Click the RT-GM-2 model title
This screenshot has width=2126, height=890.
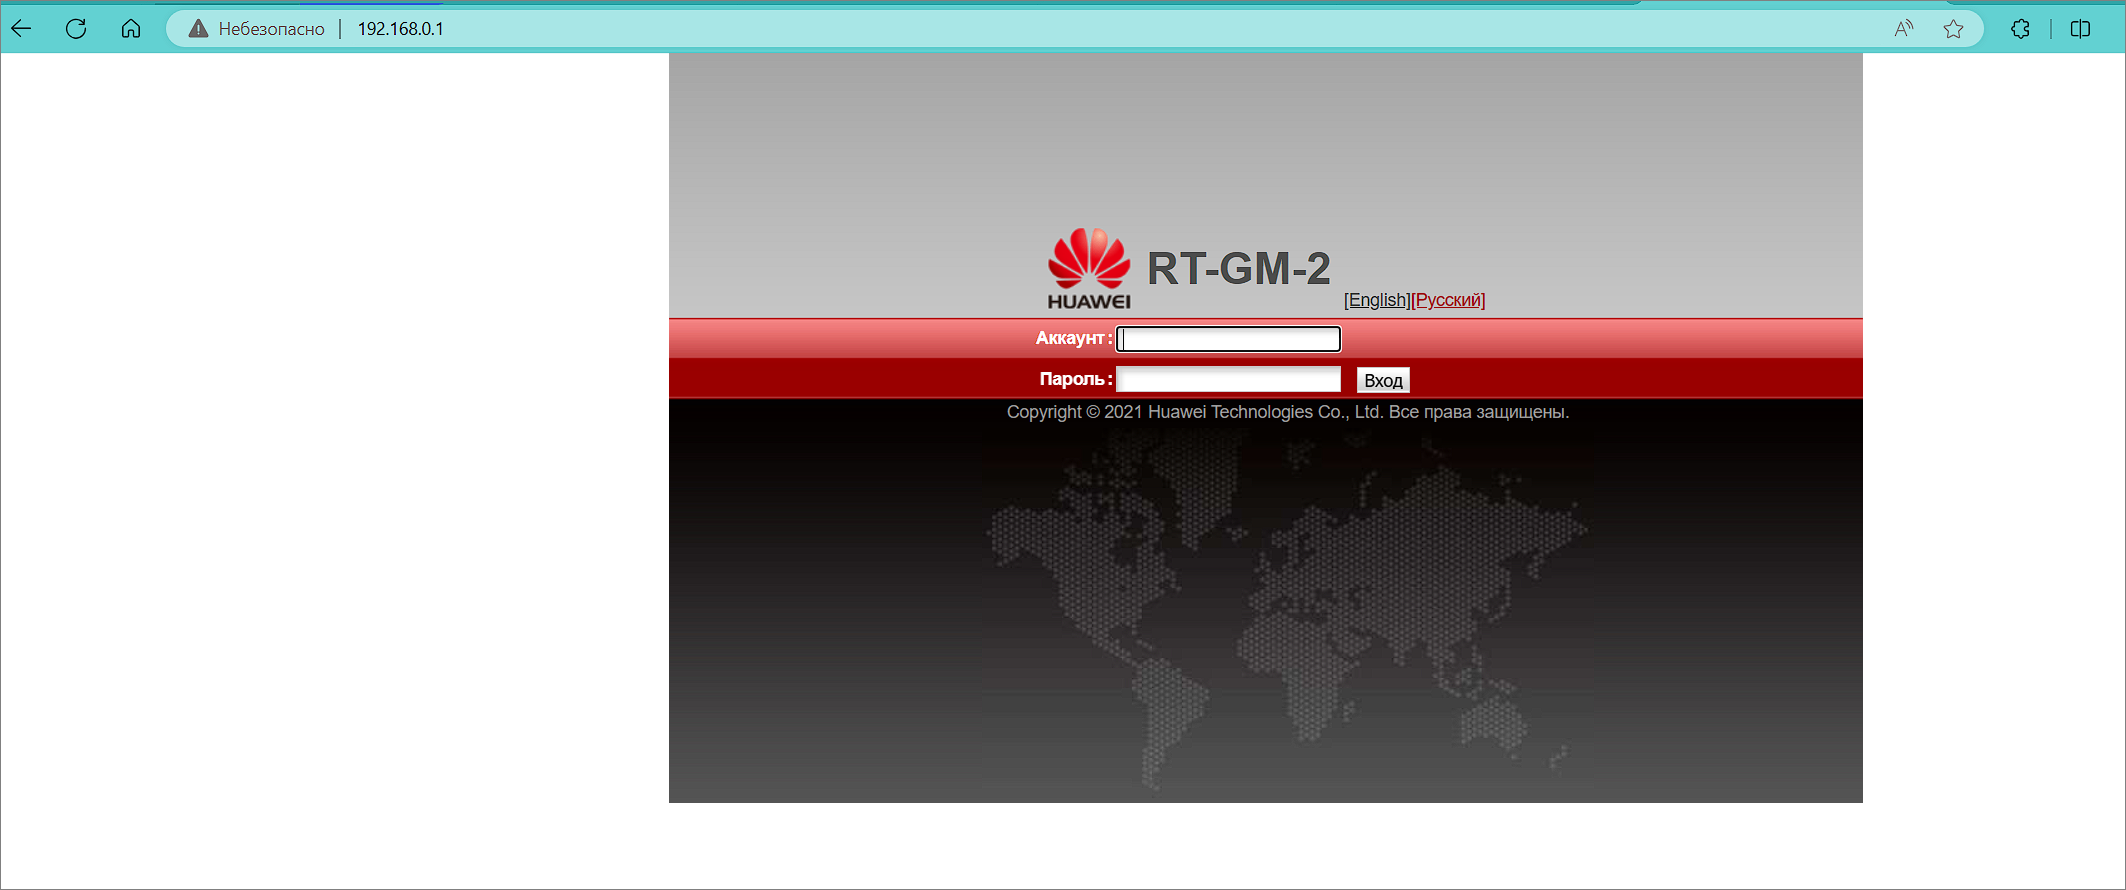click(1238, 268)
